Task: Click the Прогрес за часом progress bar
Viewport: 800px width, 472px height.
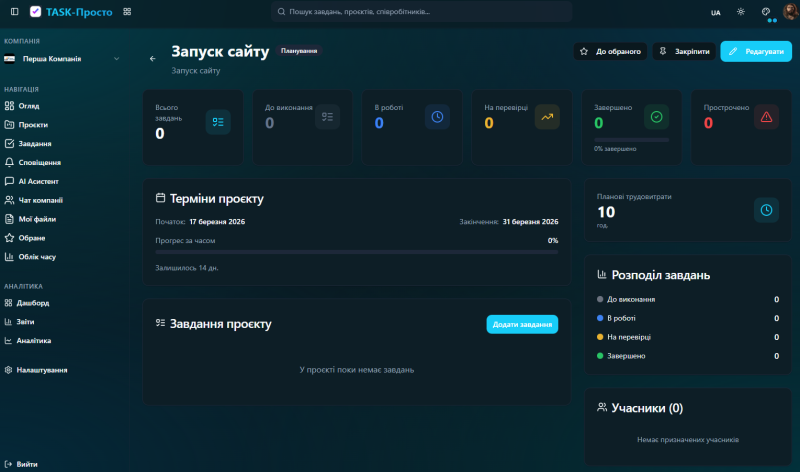Action: pos(356,252)
